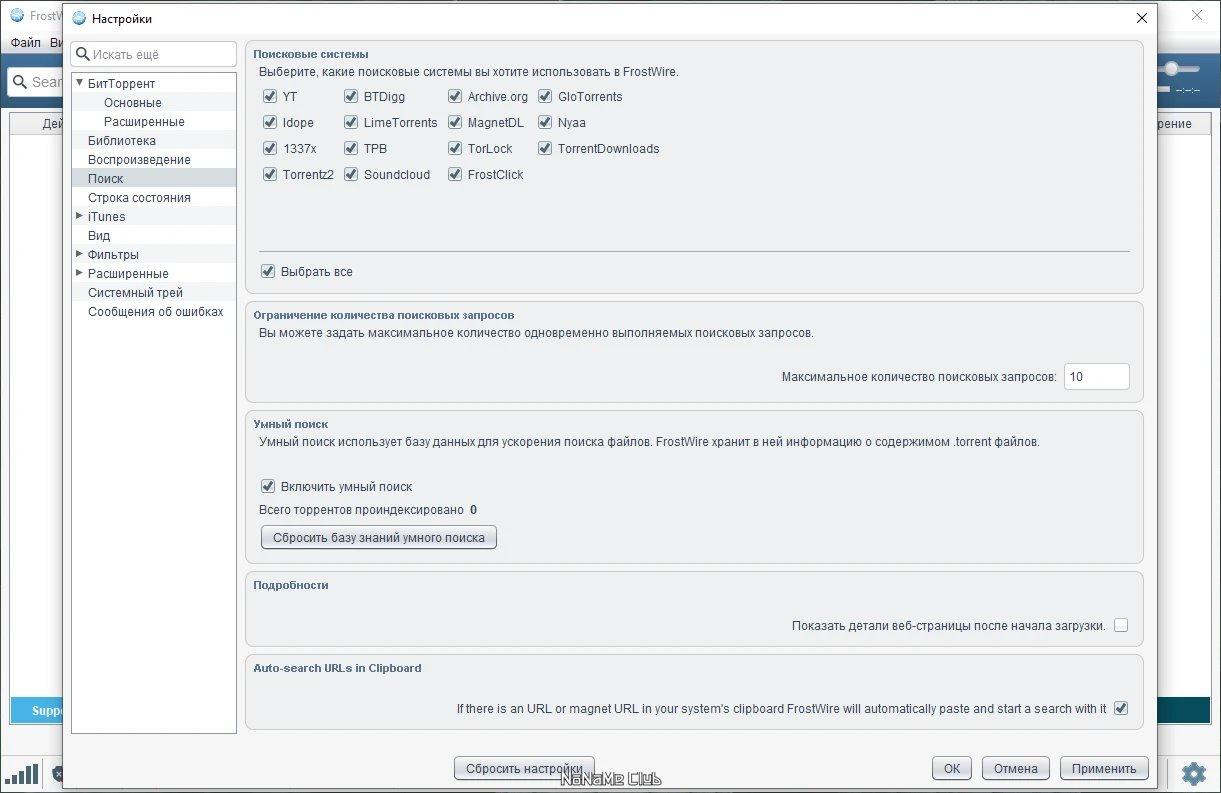Click the signal strength bars icon
The height and width of the screenshot is (793, 1221).
22,773
